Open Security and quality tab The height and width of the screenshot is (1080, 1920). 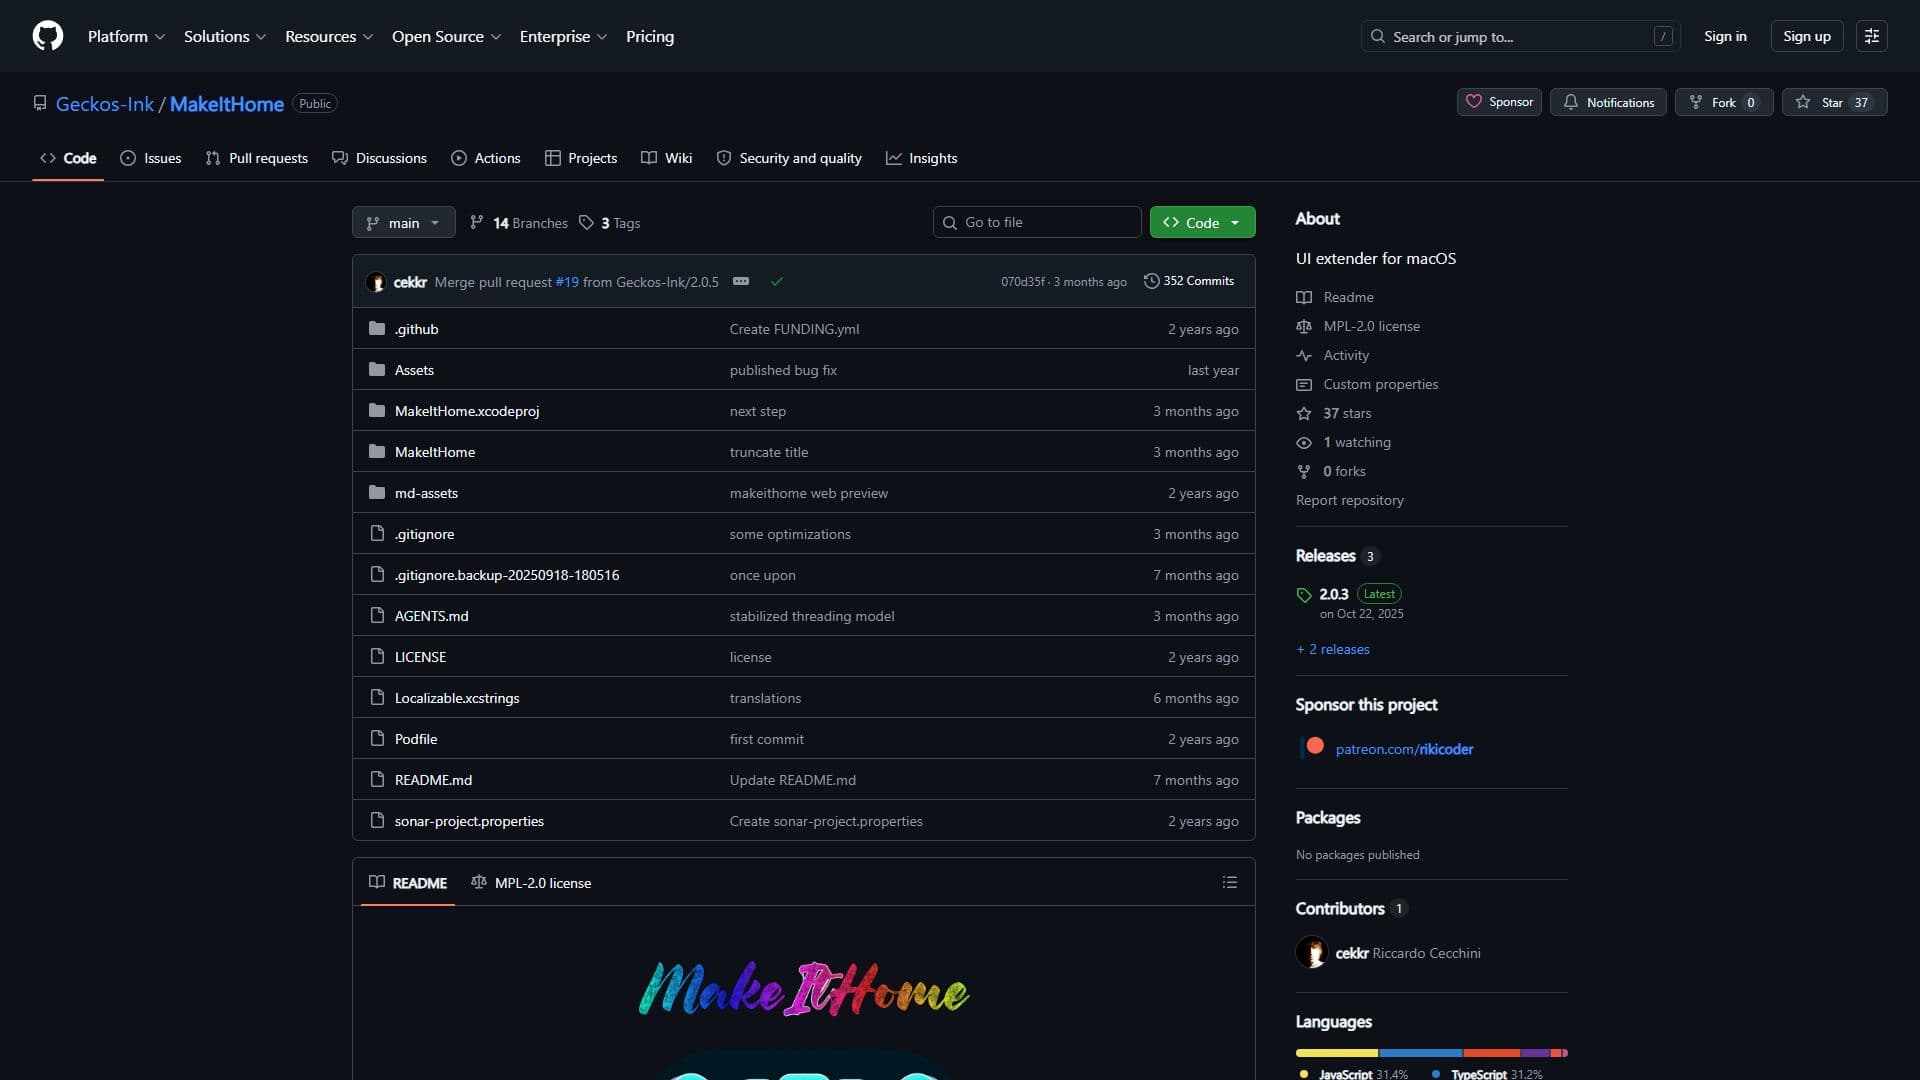pyautogui.click(x=789, y=158)
